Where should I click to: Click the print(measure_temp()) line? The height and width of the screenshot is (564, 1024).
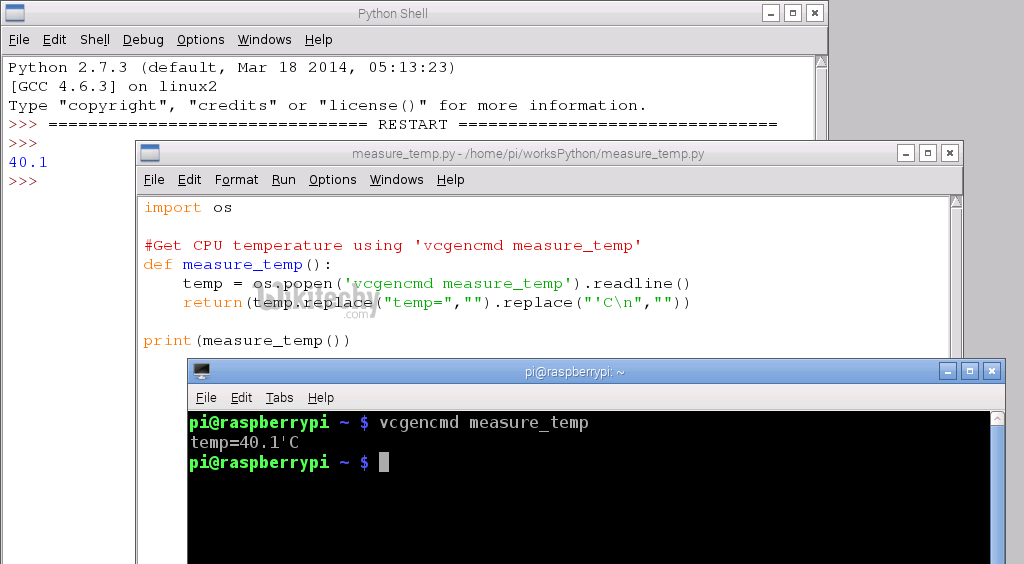pos(247,341)
